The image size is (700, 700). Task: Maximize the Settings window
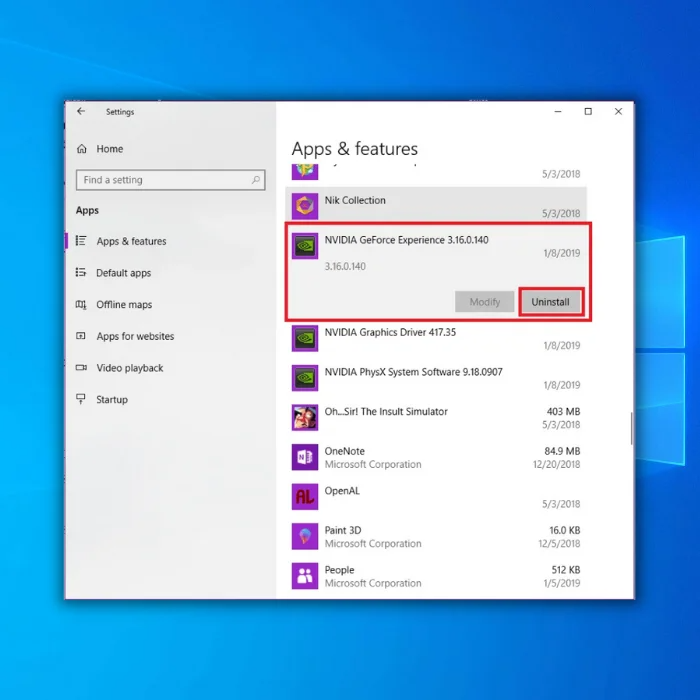588,111
